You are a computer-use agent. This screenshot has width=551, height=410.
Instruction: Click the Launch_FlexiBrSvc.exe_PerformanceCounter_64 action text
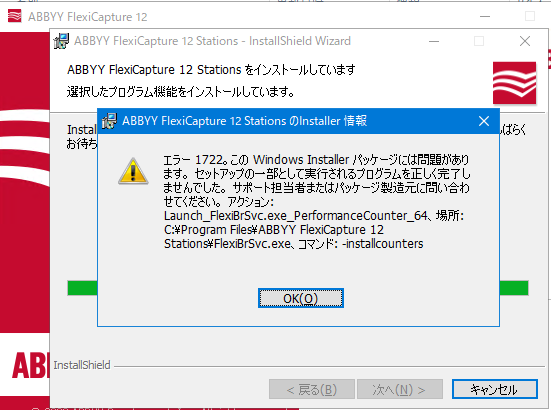296,216
